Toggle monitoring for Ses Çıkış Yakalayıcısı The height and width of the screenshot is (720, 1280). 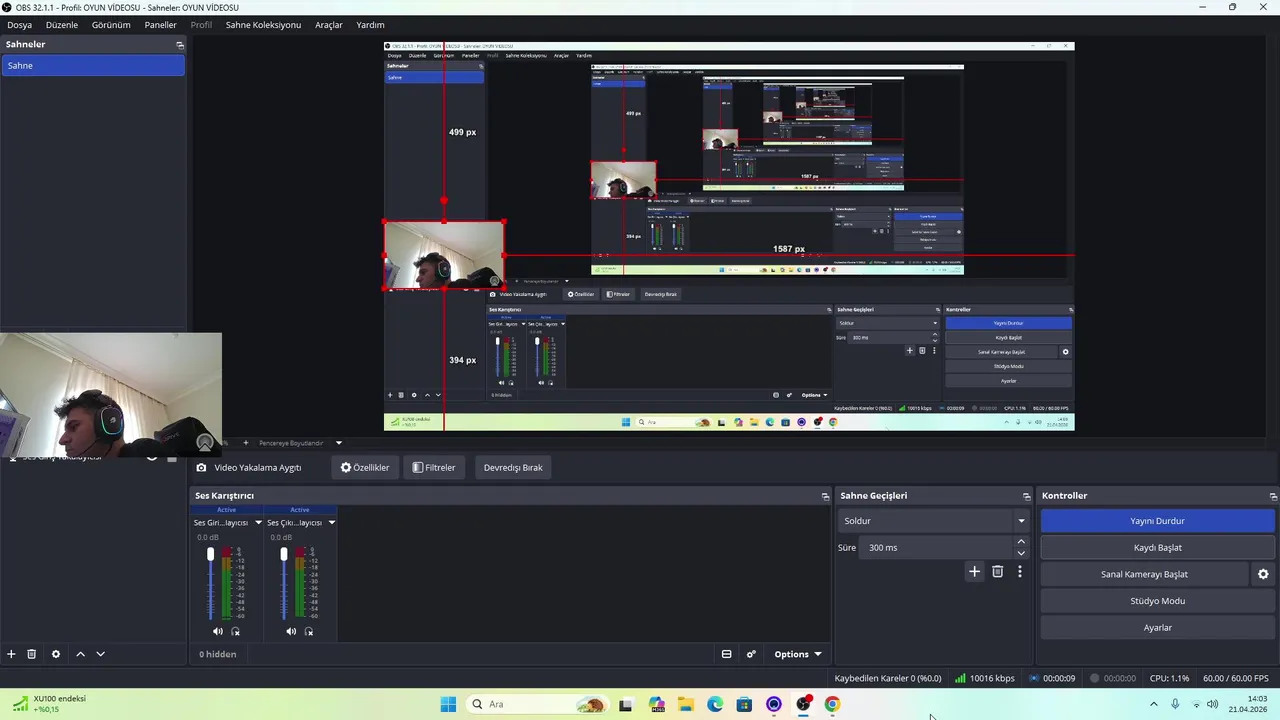point(309,631)
